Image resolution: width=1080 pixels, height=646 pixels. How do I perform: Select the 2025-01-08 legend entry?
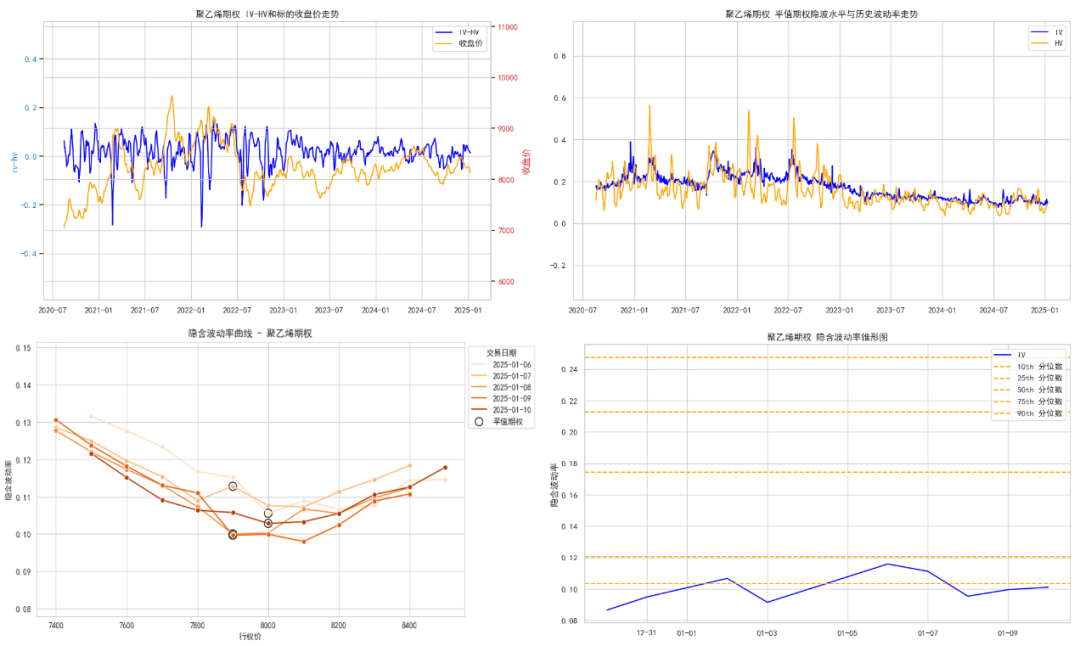point(501,388)
